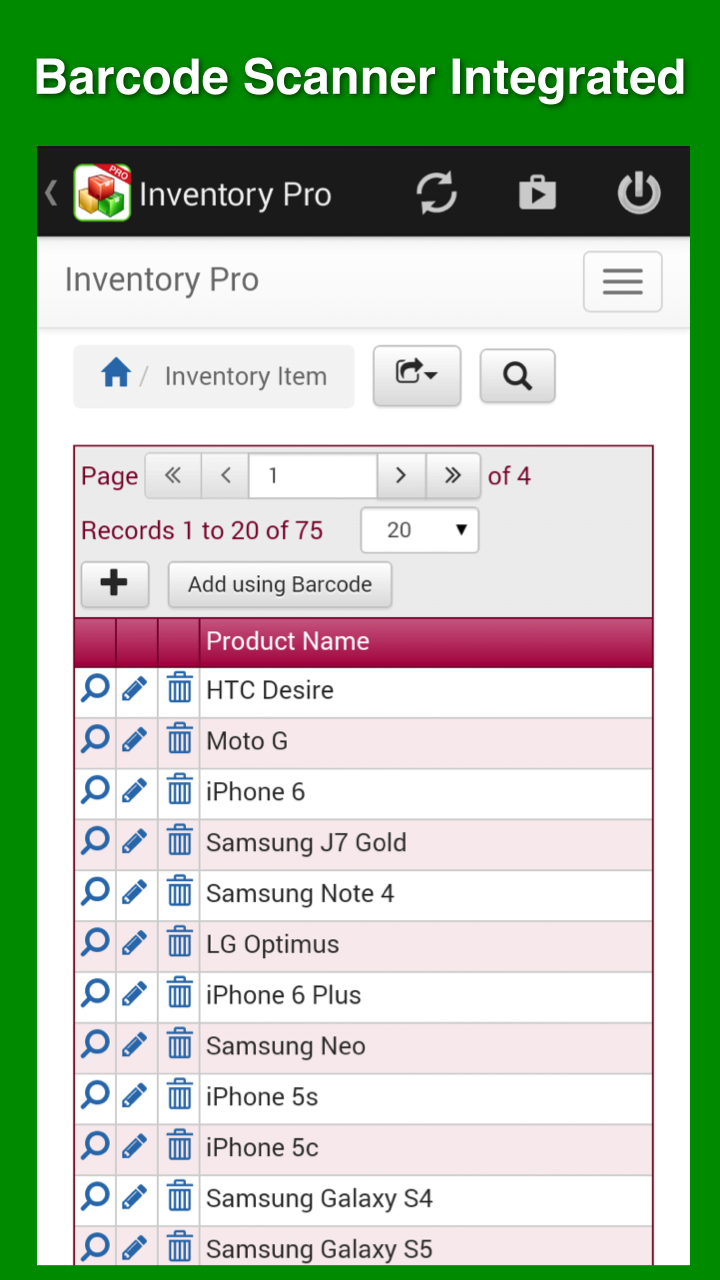
Task: View iPhone 6 Plus record details
Action: [95, 995]
